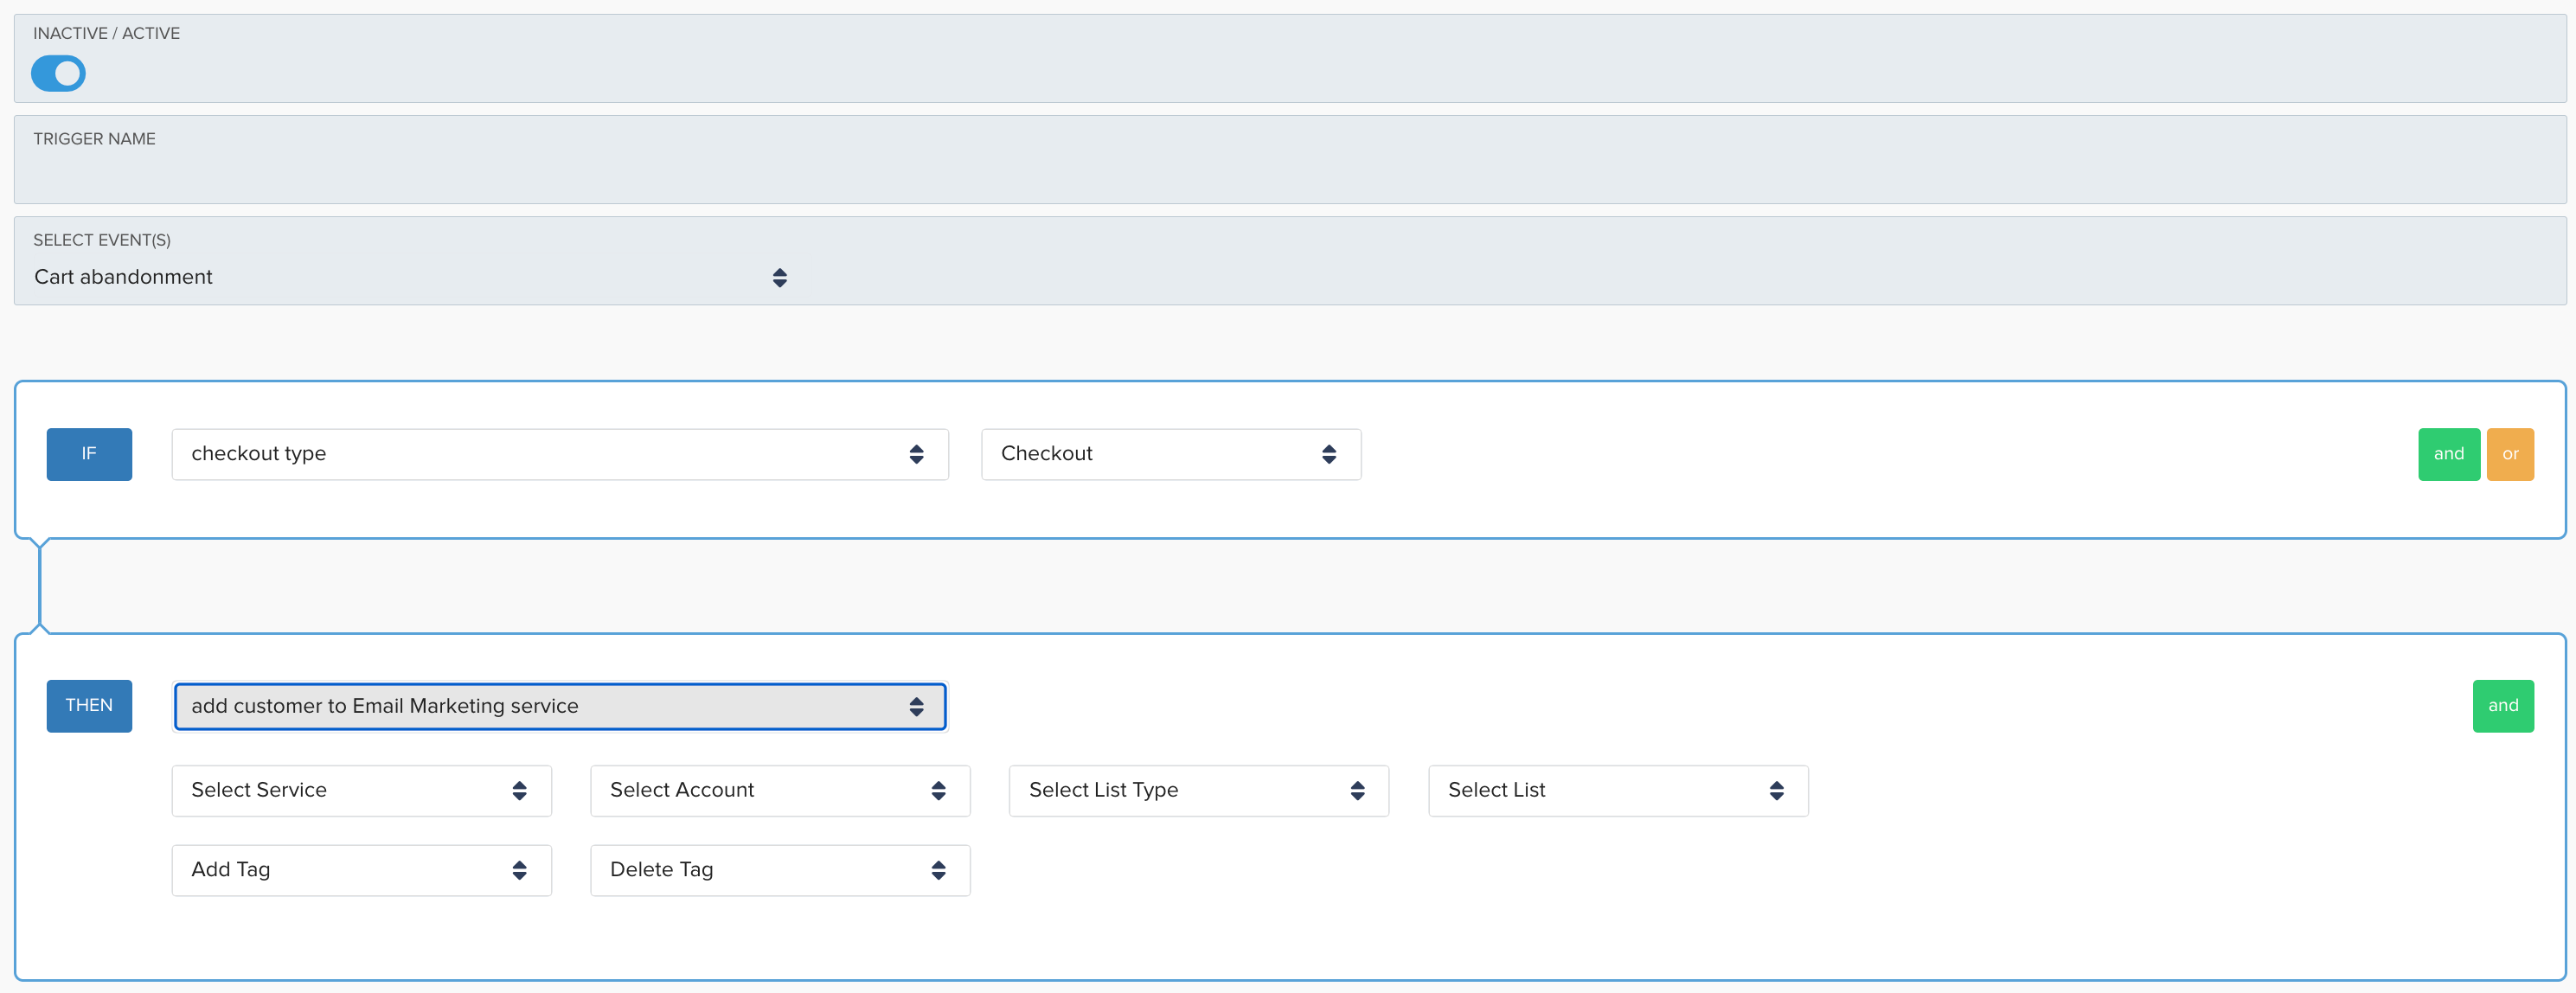Open the Select Service dropdown
This screenshot has height=993, width=2576.
(x=361, y=790)
